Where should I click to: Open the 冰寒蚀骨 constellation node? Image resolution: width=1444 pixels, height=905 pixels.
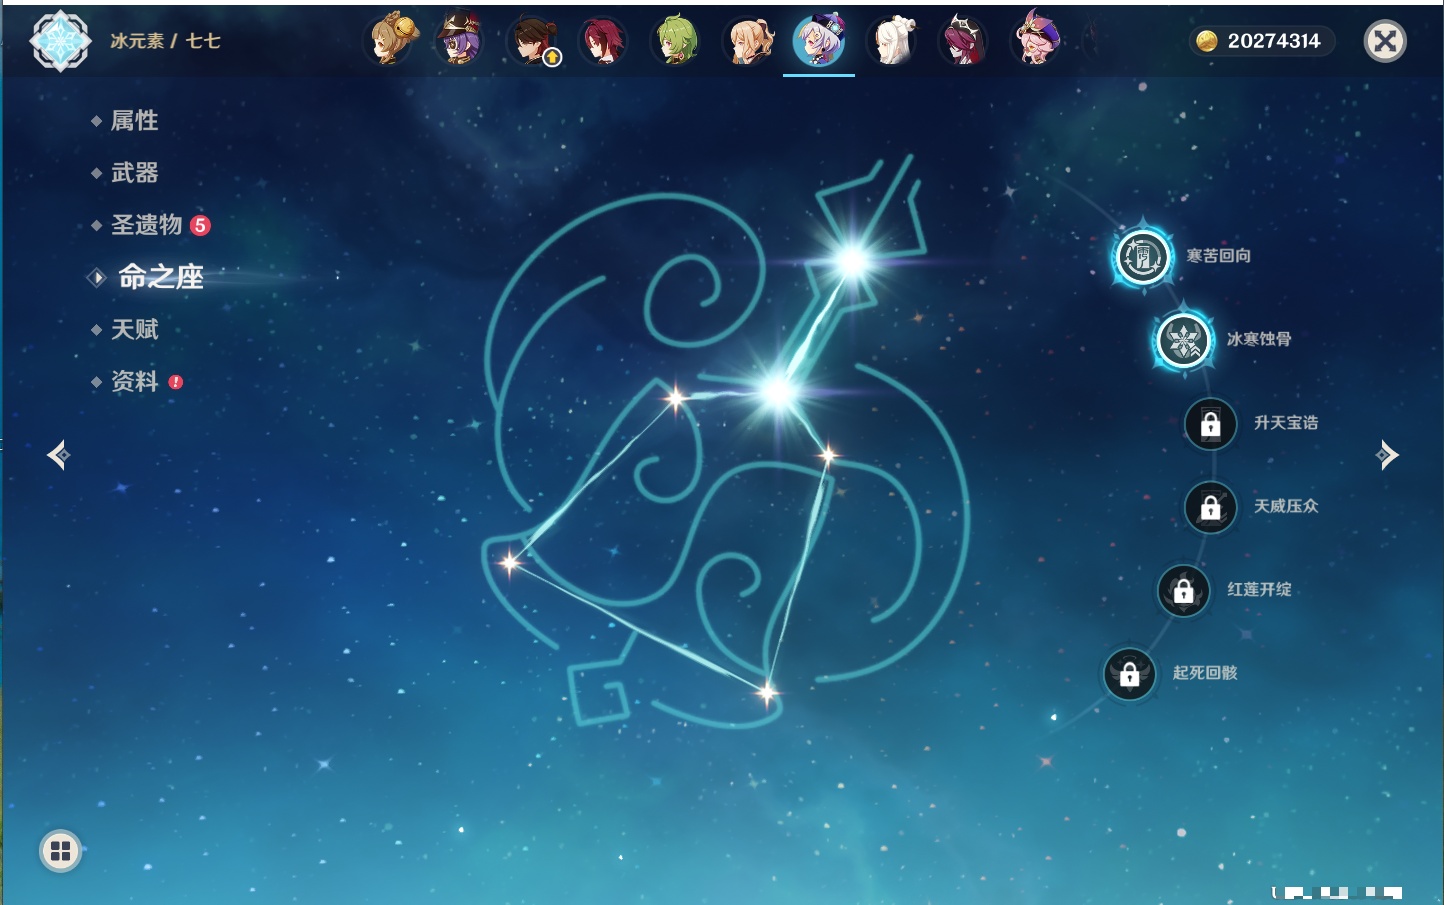1183,340
